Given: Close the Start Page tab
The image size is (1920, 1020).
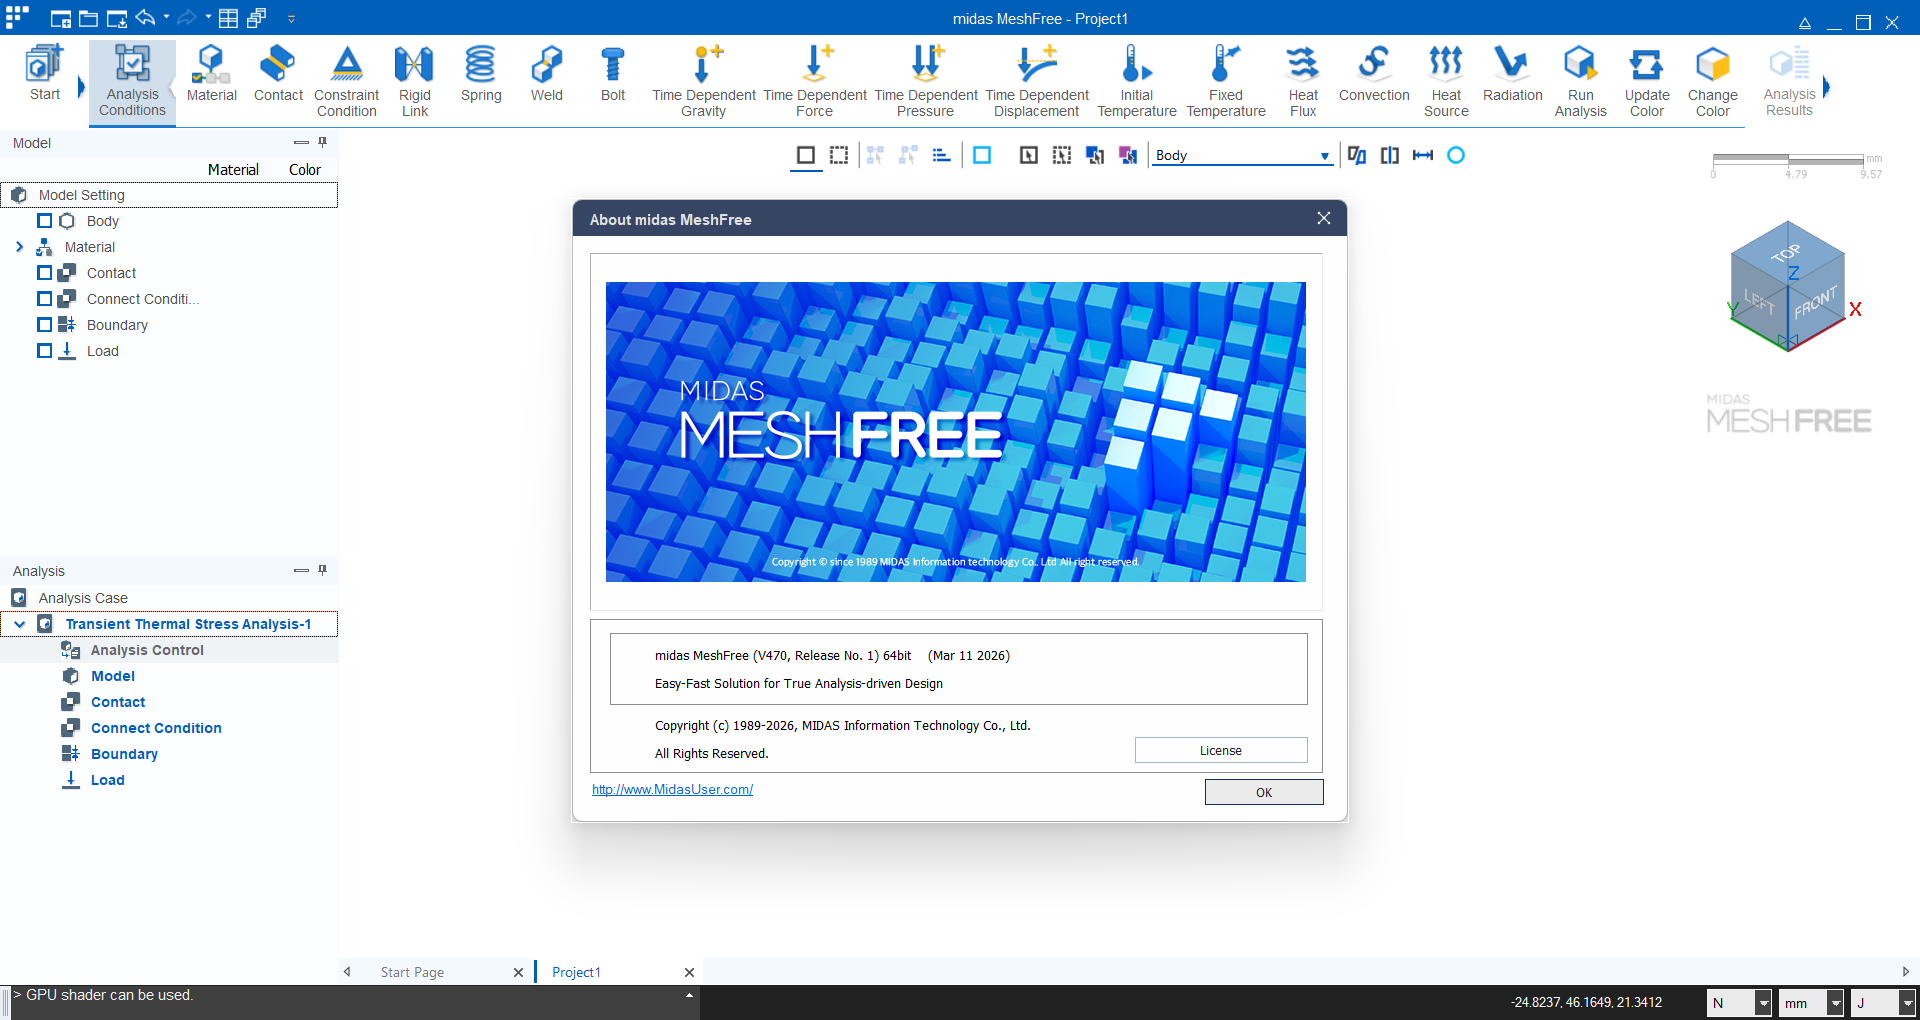Looking at the screenshot, I should (518, 972).
